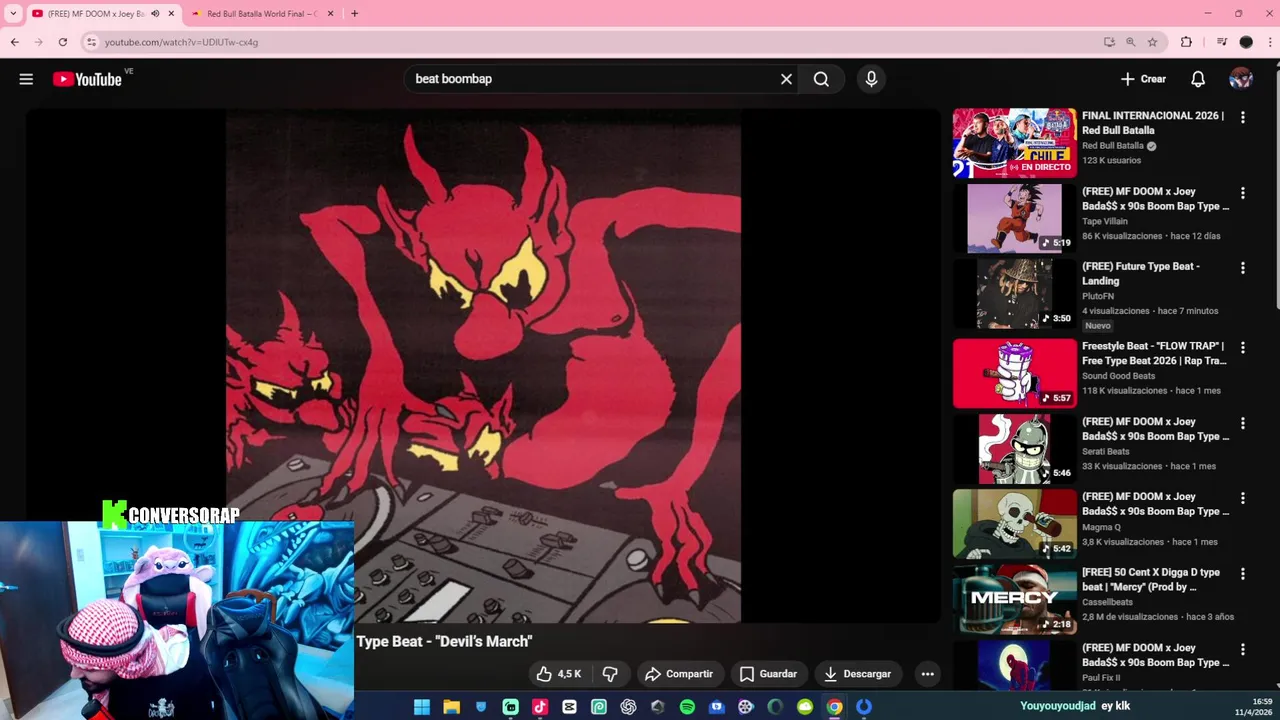Screen dimensions: 1280x720
Task: Go back with the browser back arrow
Action: click(x=14, y=42)
